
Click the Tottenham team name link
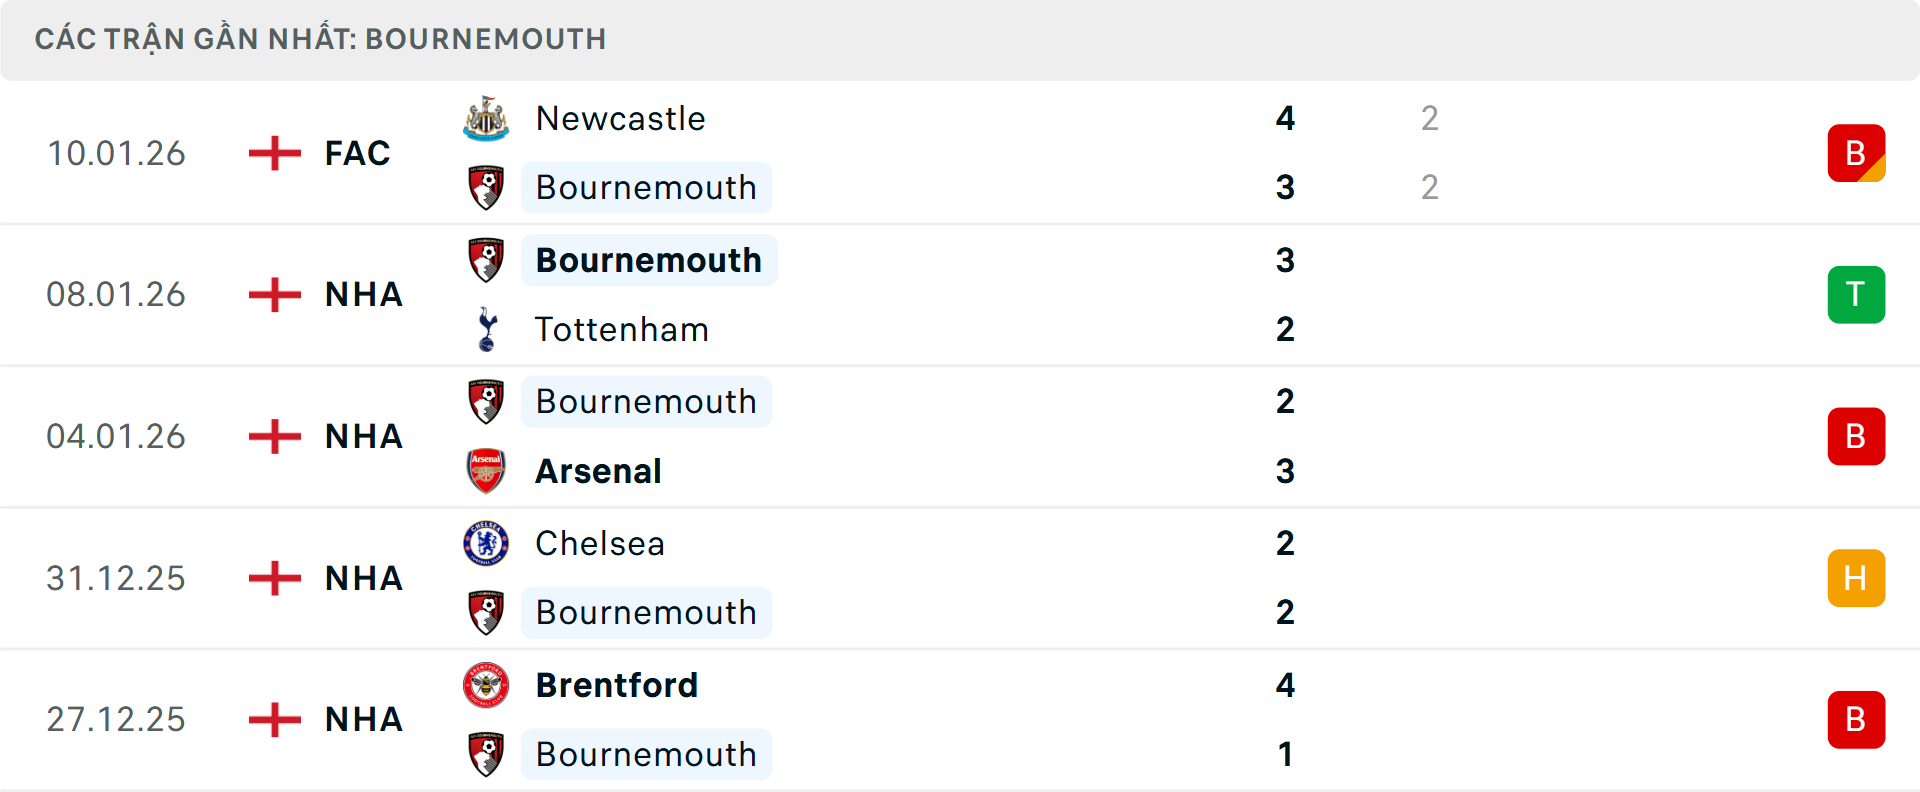(621, 329)
